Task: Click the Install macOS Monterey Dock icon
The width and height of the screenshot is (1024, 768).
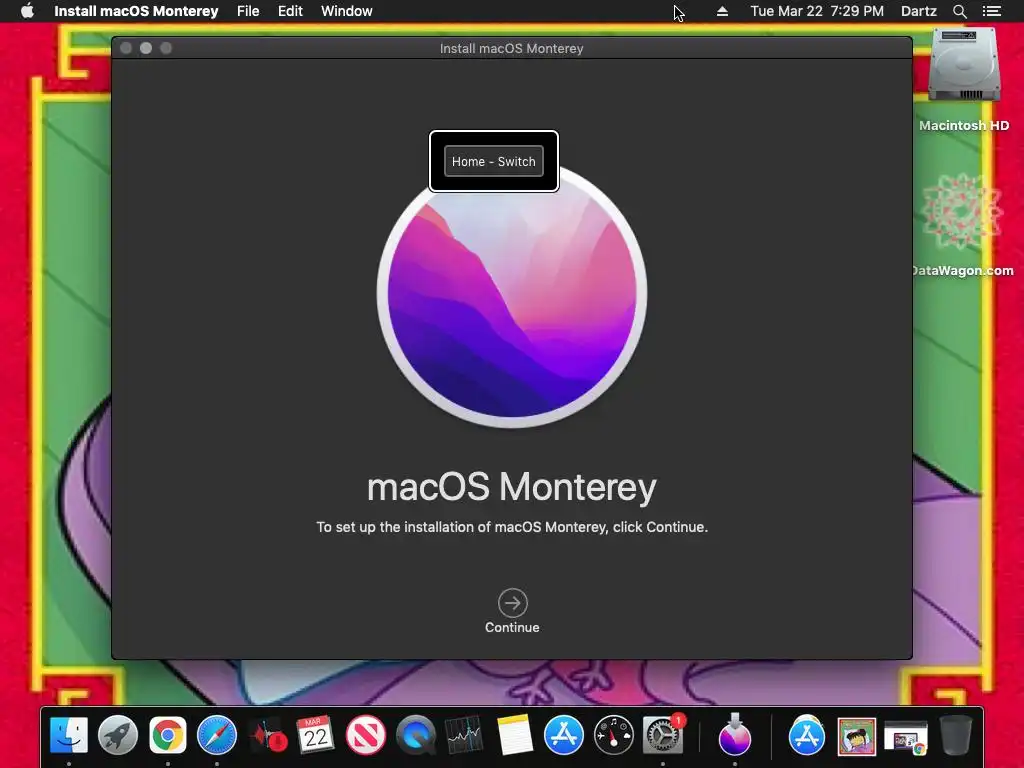Action: (x=735, y=735)
